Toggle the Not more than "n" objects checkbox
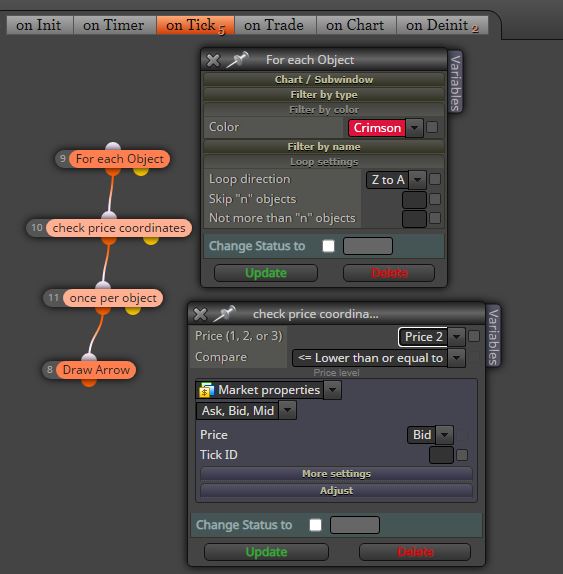This screenshot has height=574, width=563. click(435, 218)
